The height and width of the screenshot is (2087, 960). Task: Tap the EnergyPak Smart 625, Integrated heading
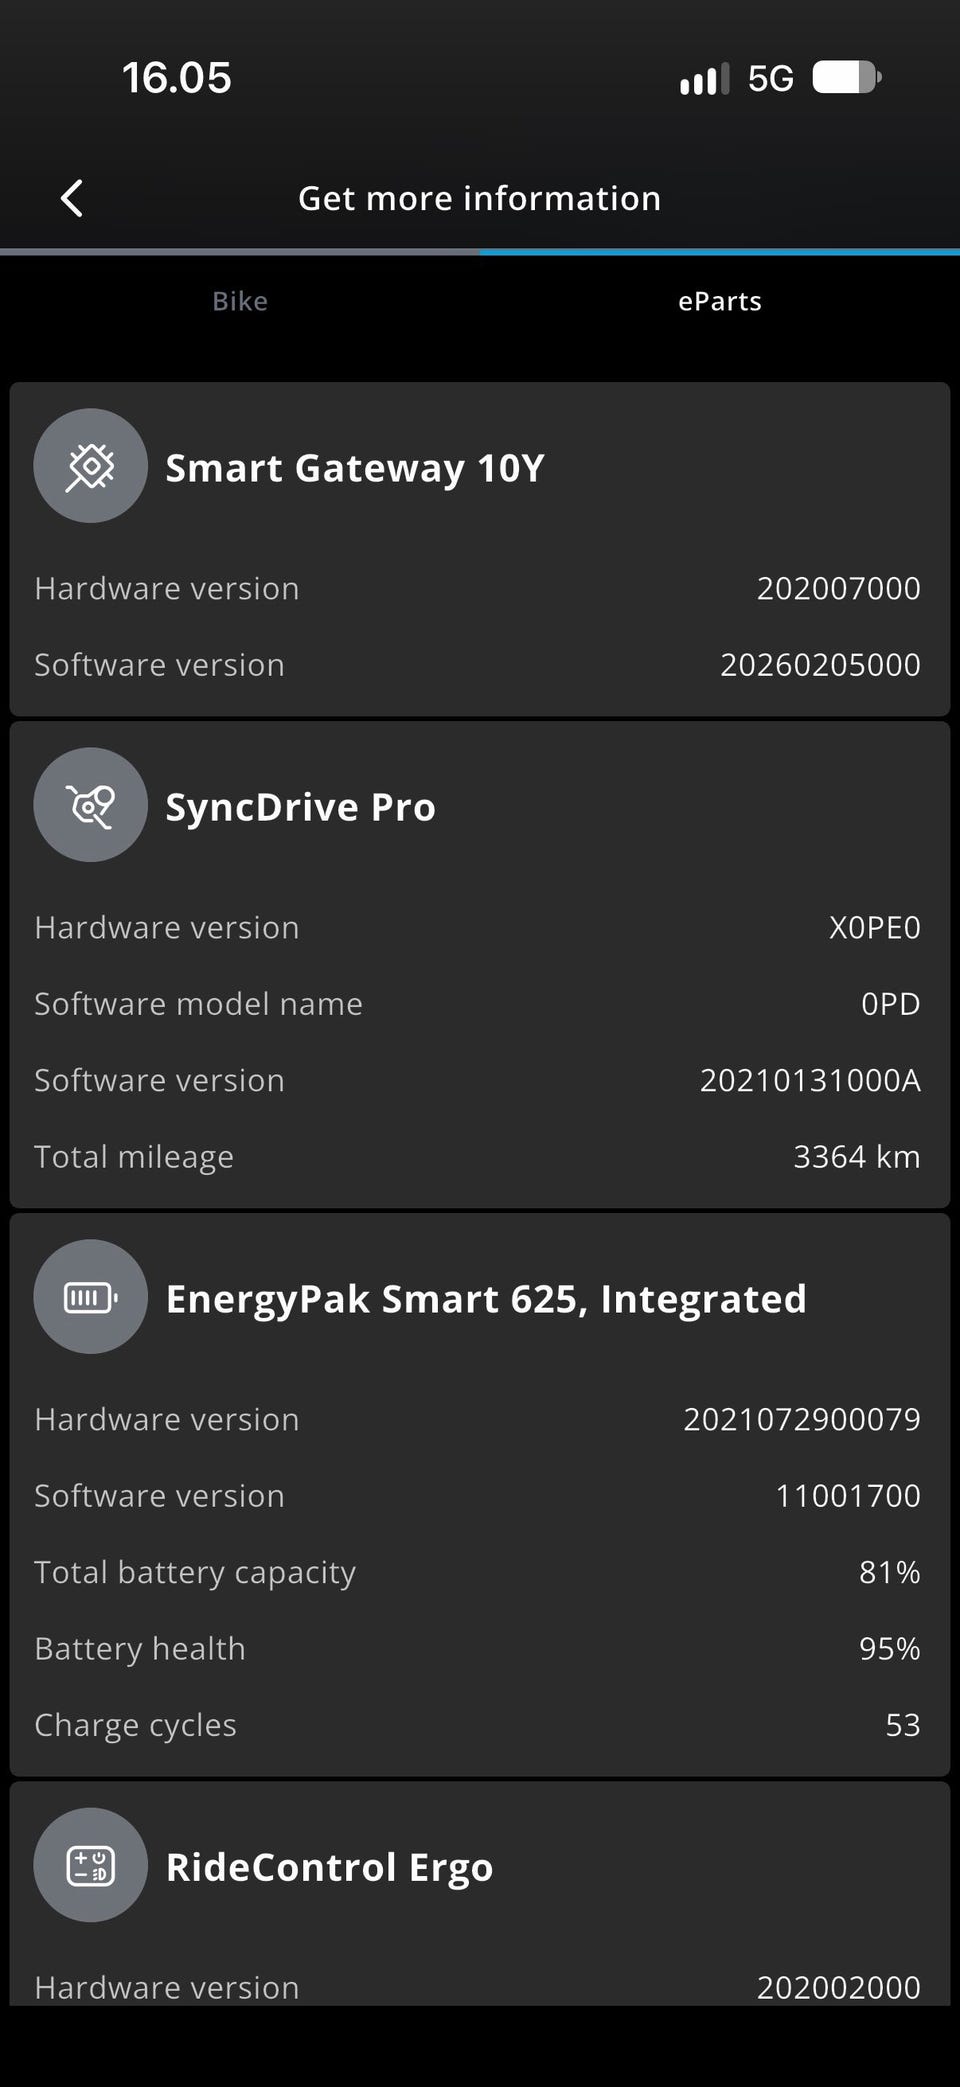tap(486, 1299)
